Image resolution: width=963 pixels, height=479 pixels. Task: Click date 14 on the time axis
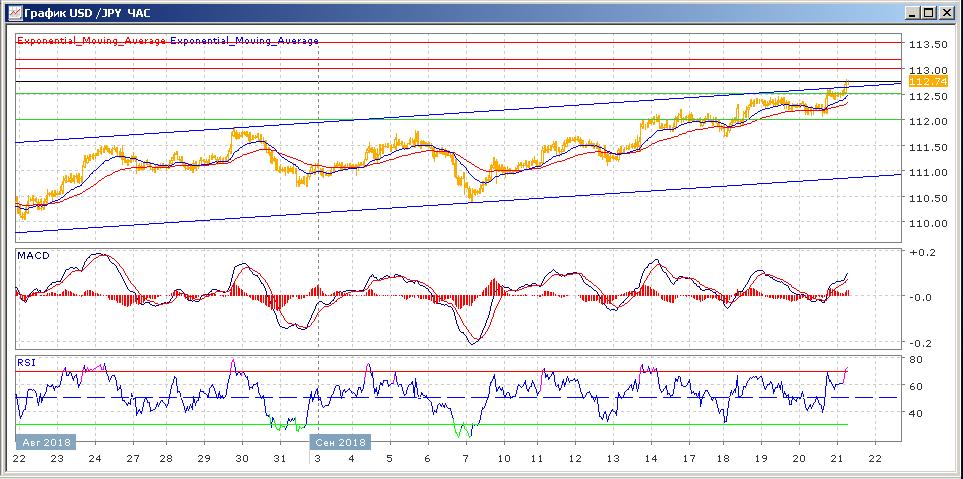tap(651, 458)
